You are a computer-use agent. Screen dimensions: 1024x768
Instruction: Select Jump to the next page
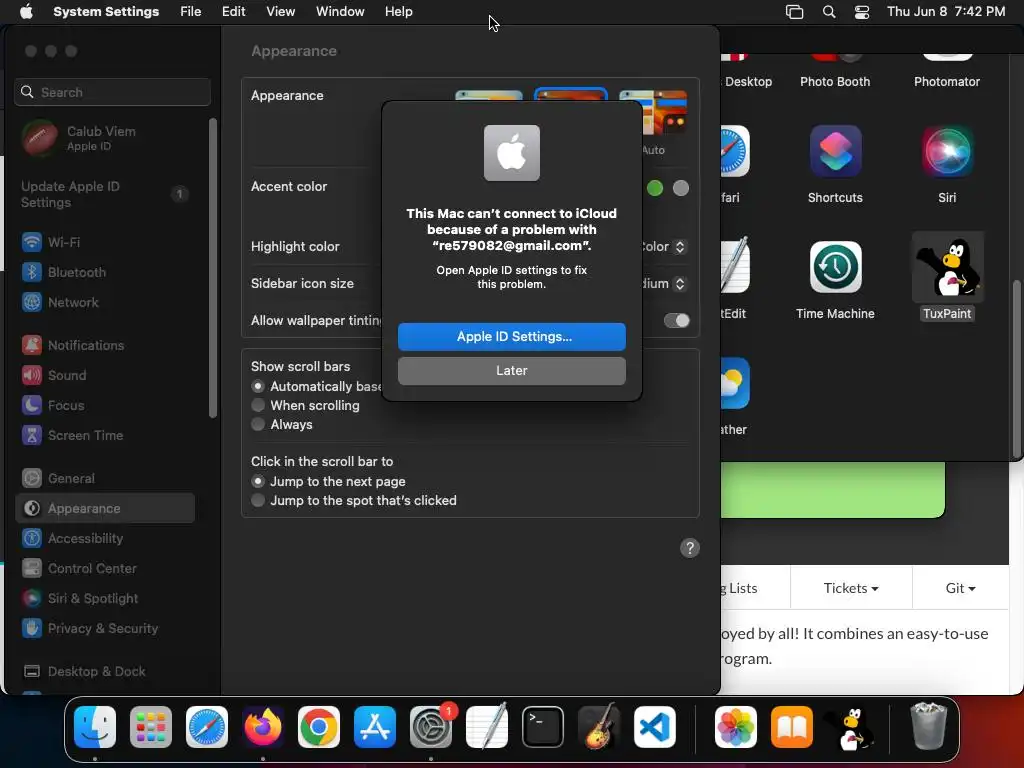(258, 481)
